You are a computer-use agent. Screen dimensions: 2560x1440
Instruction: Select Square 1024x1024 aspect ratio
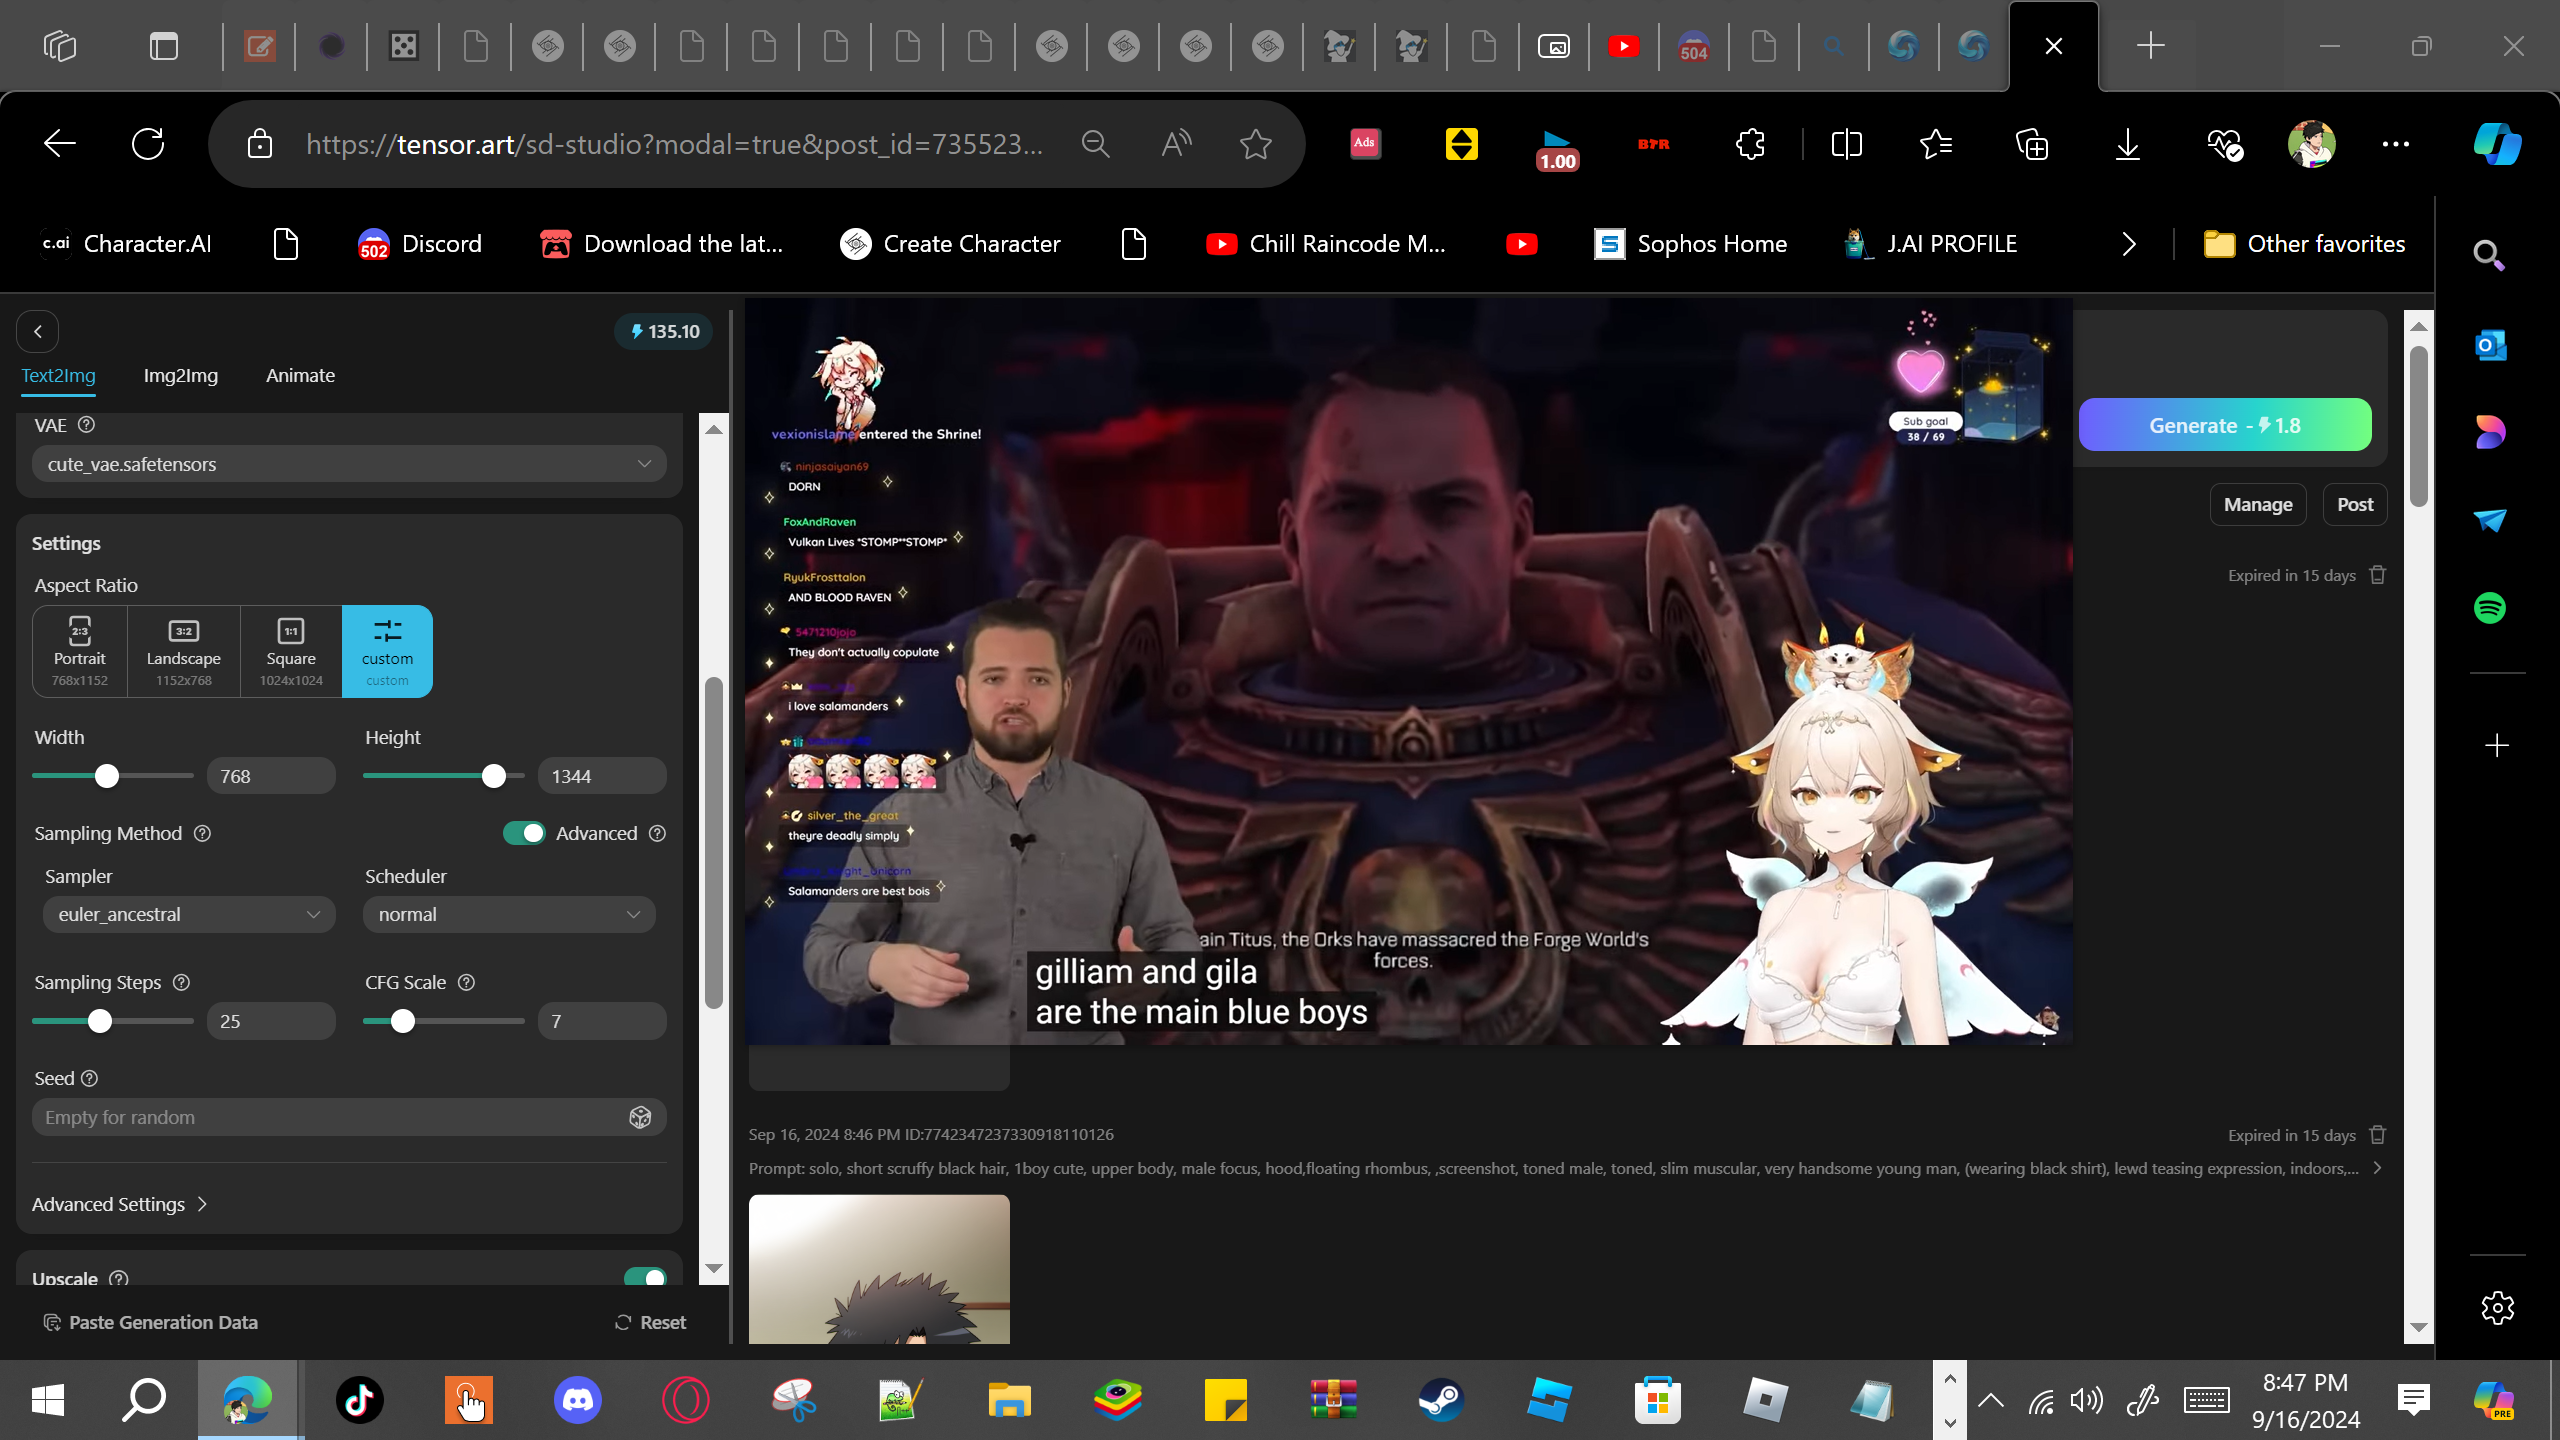coord(291,651)
